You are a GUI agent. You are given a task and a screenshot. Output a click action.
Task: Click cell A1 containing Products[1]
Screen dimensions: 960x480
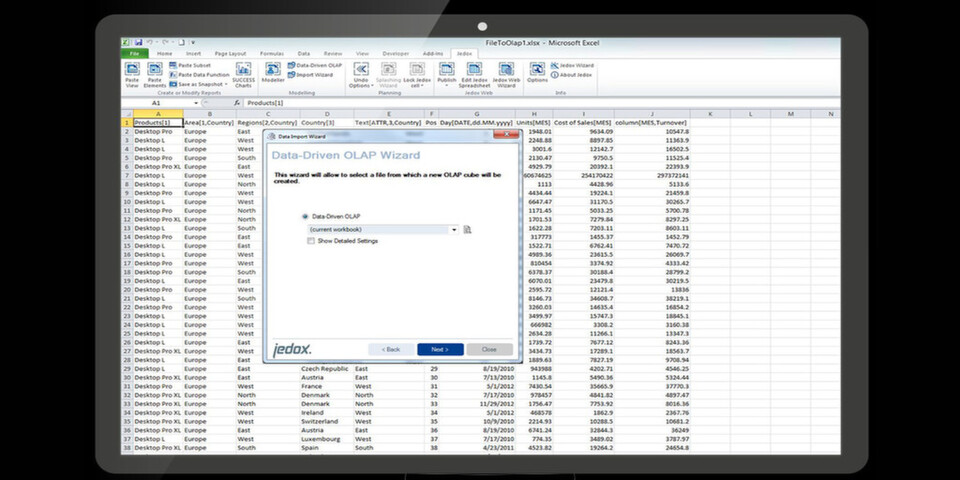(x=158, y=122)
